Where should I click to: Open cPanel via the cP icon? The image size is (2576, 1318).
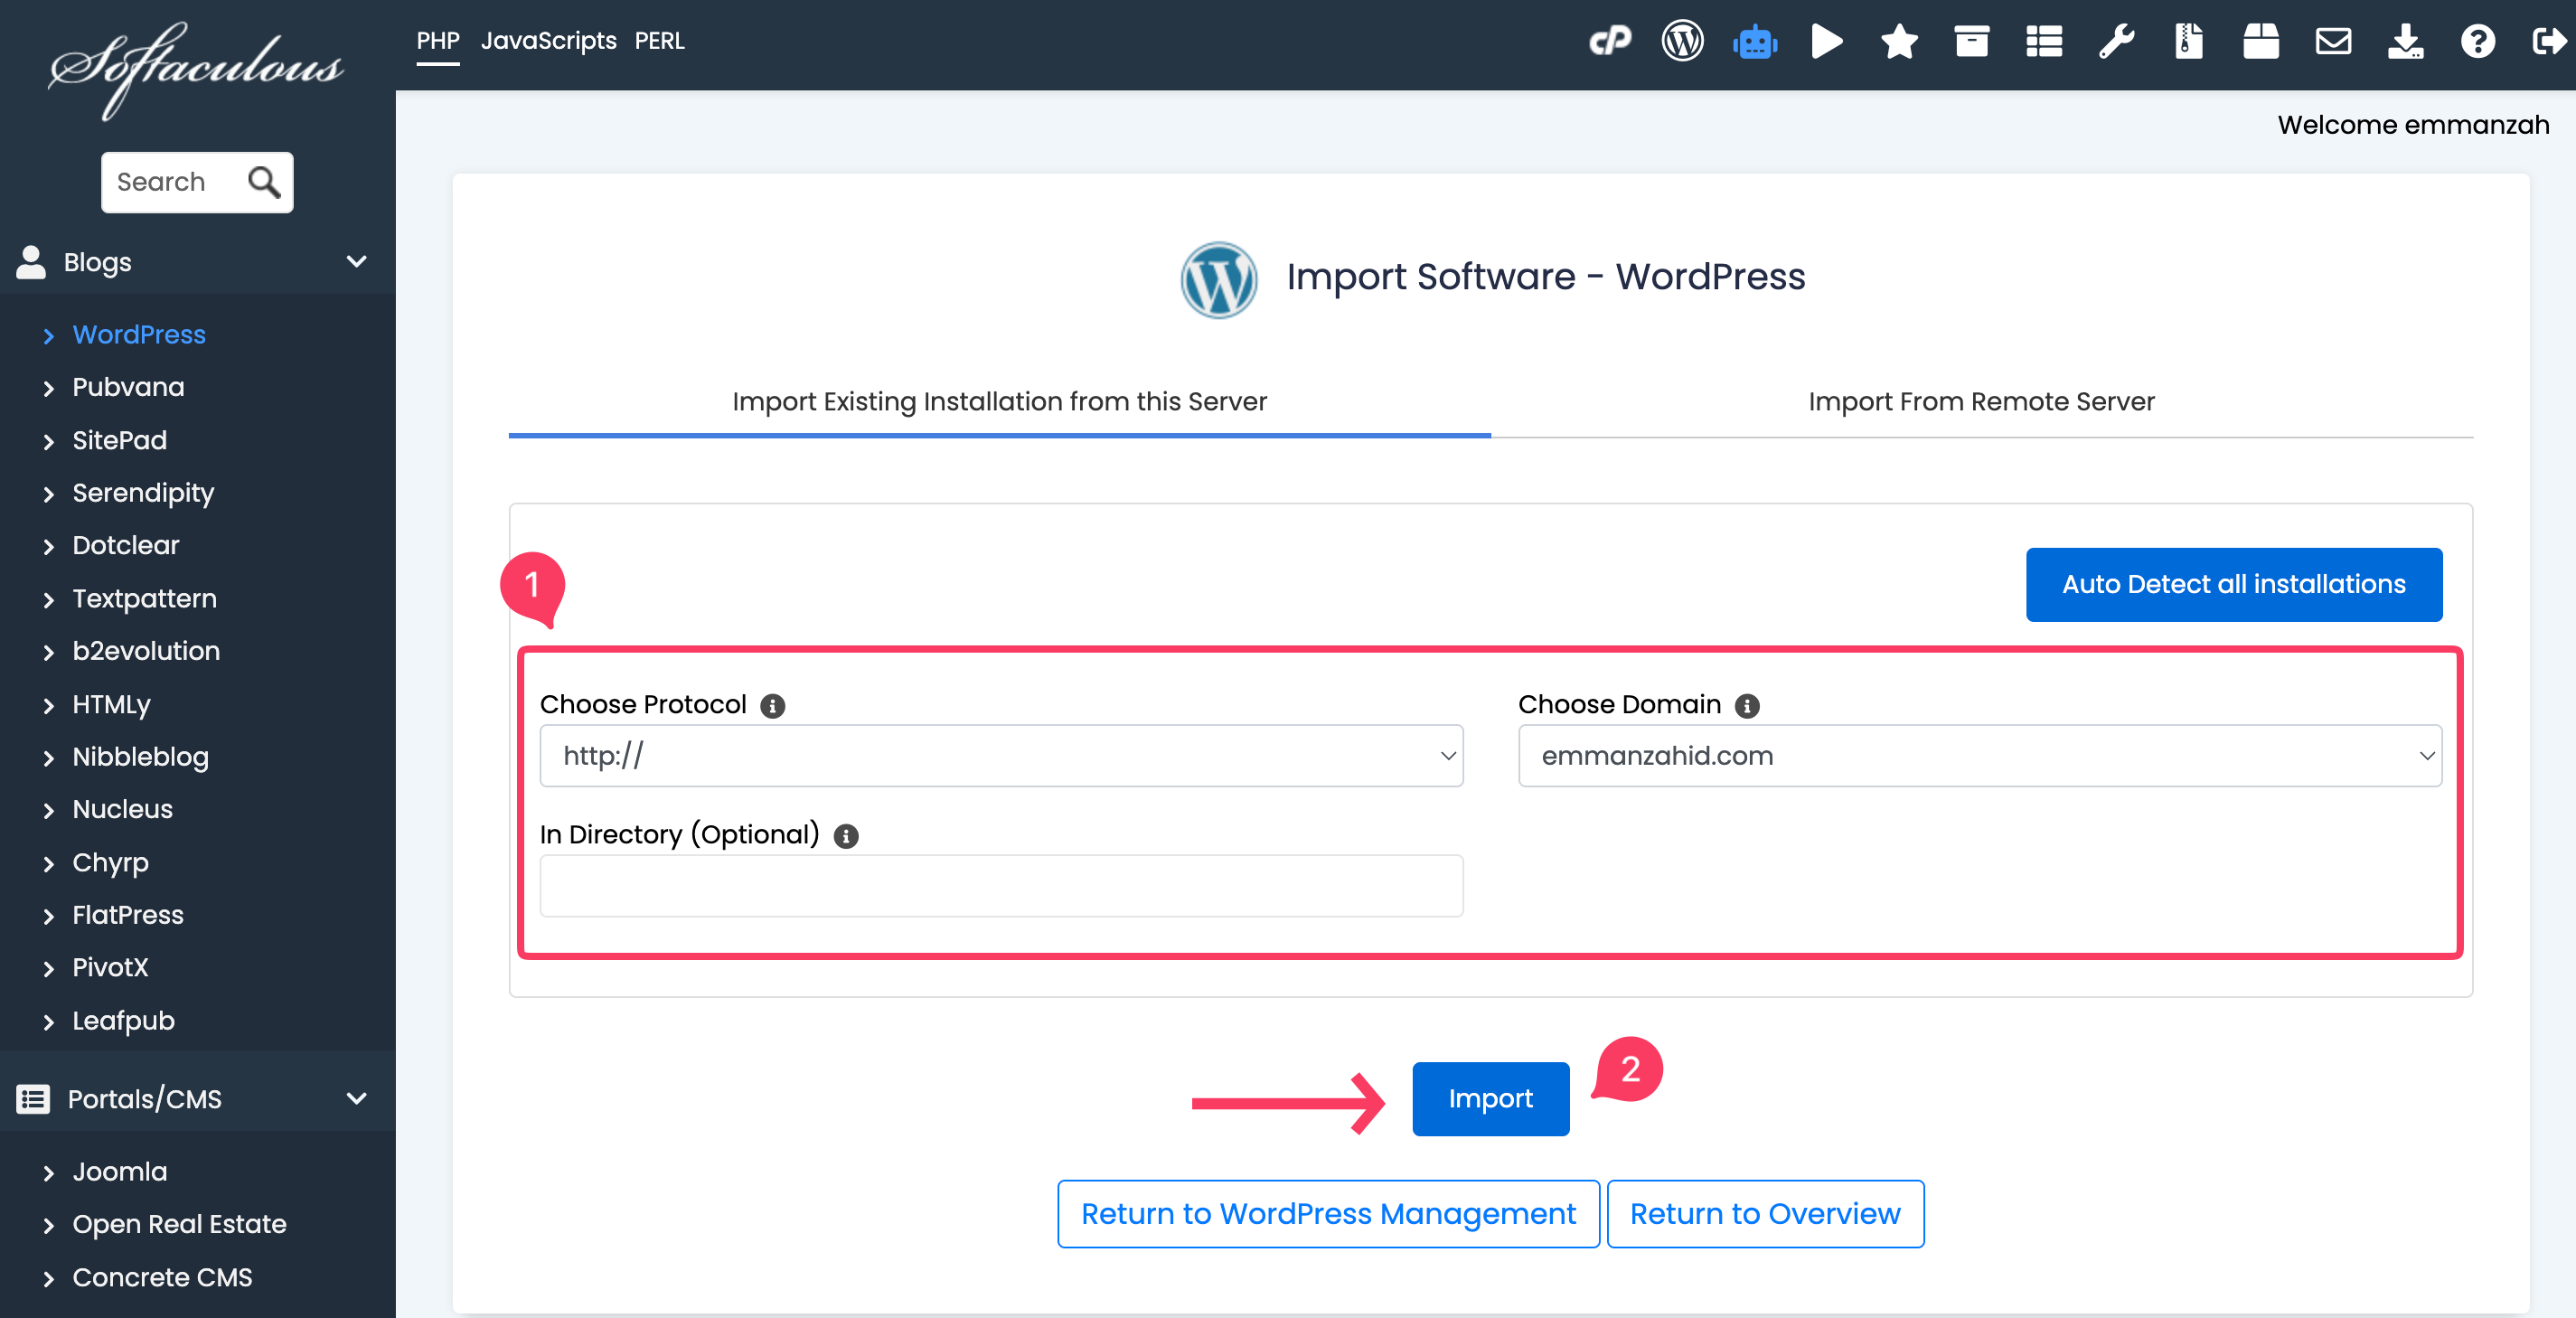(1610, 41)
